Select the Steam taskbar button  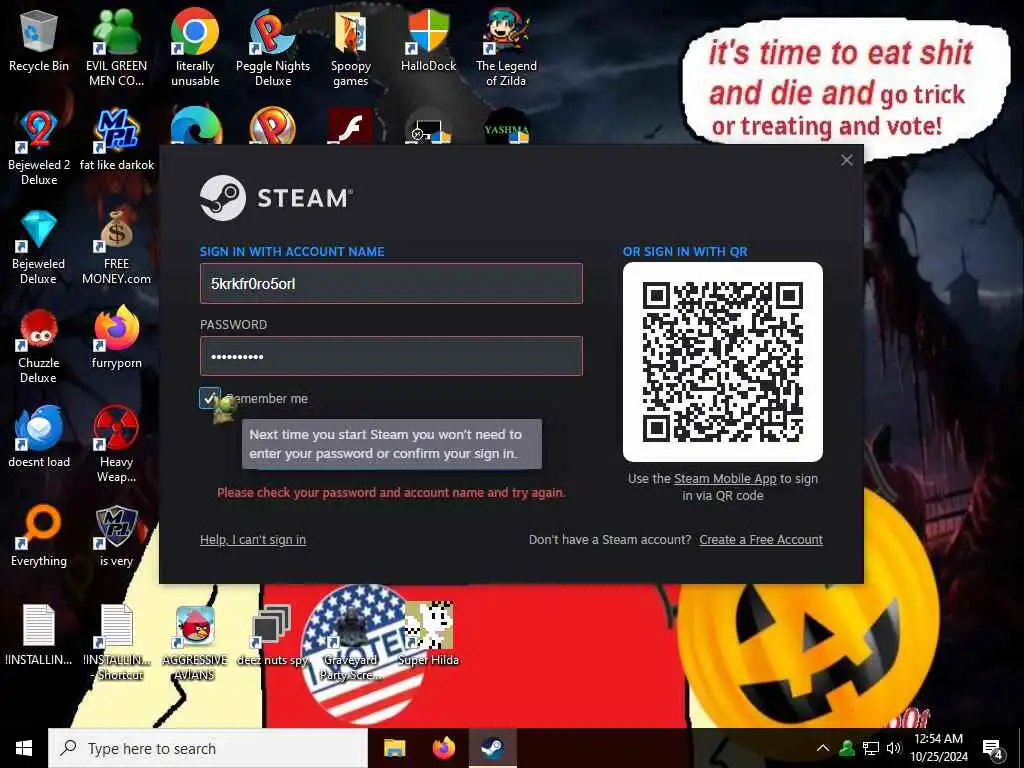(x=492, y=748)
